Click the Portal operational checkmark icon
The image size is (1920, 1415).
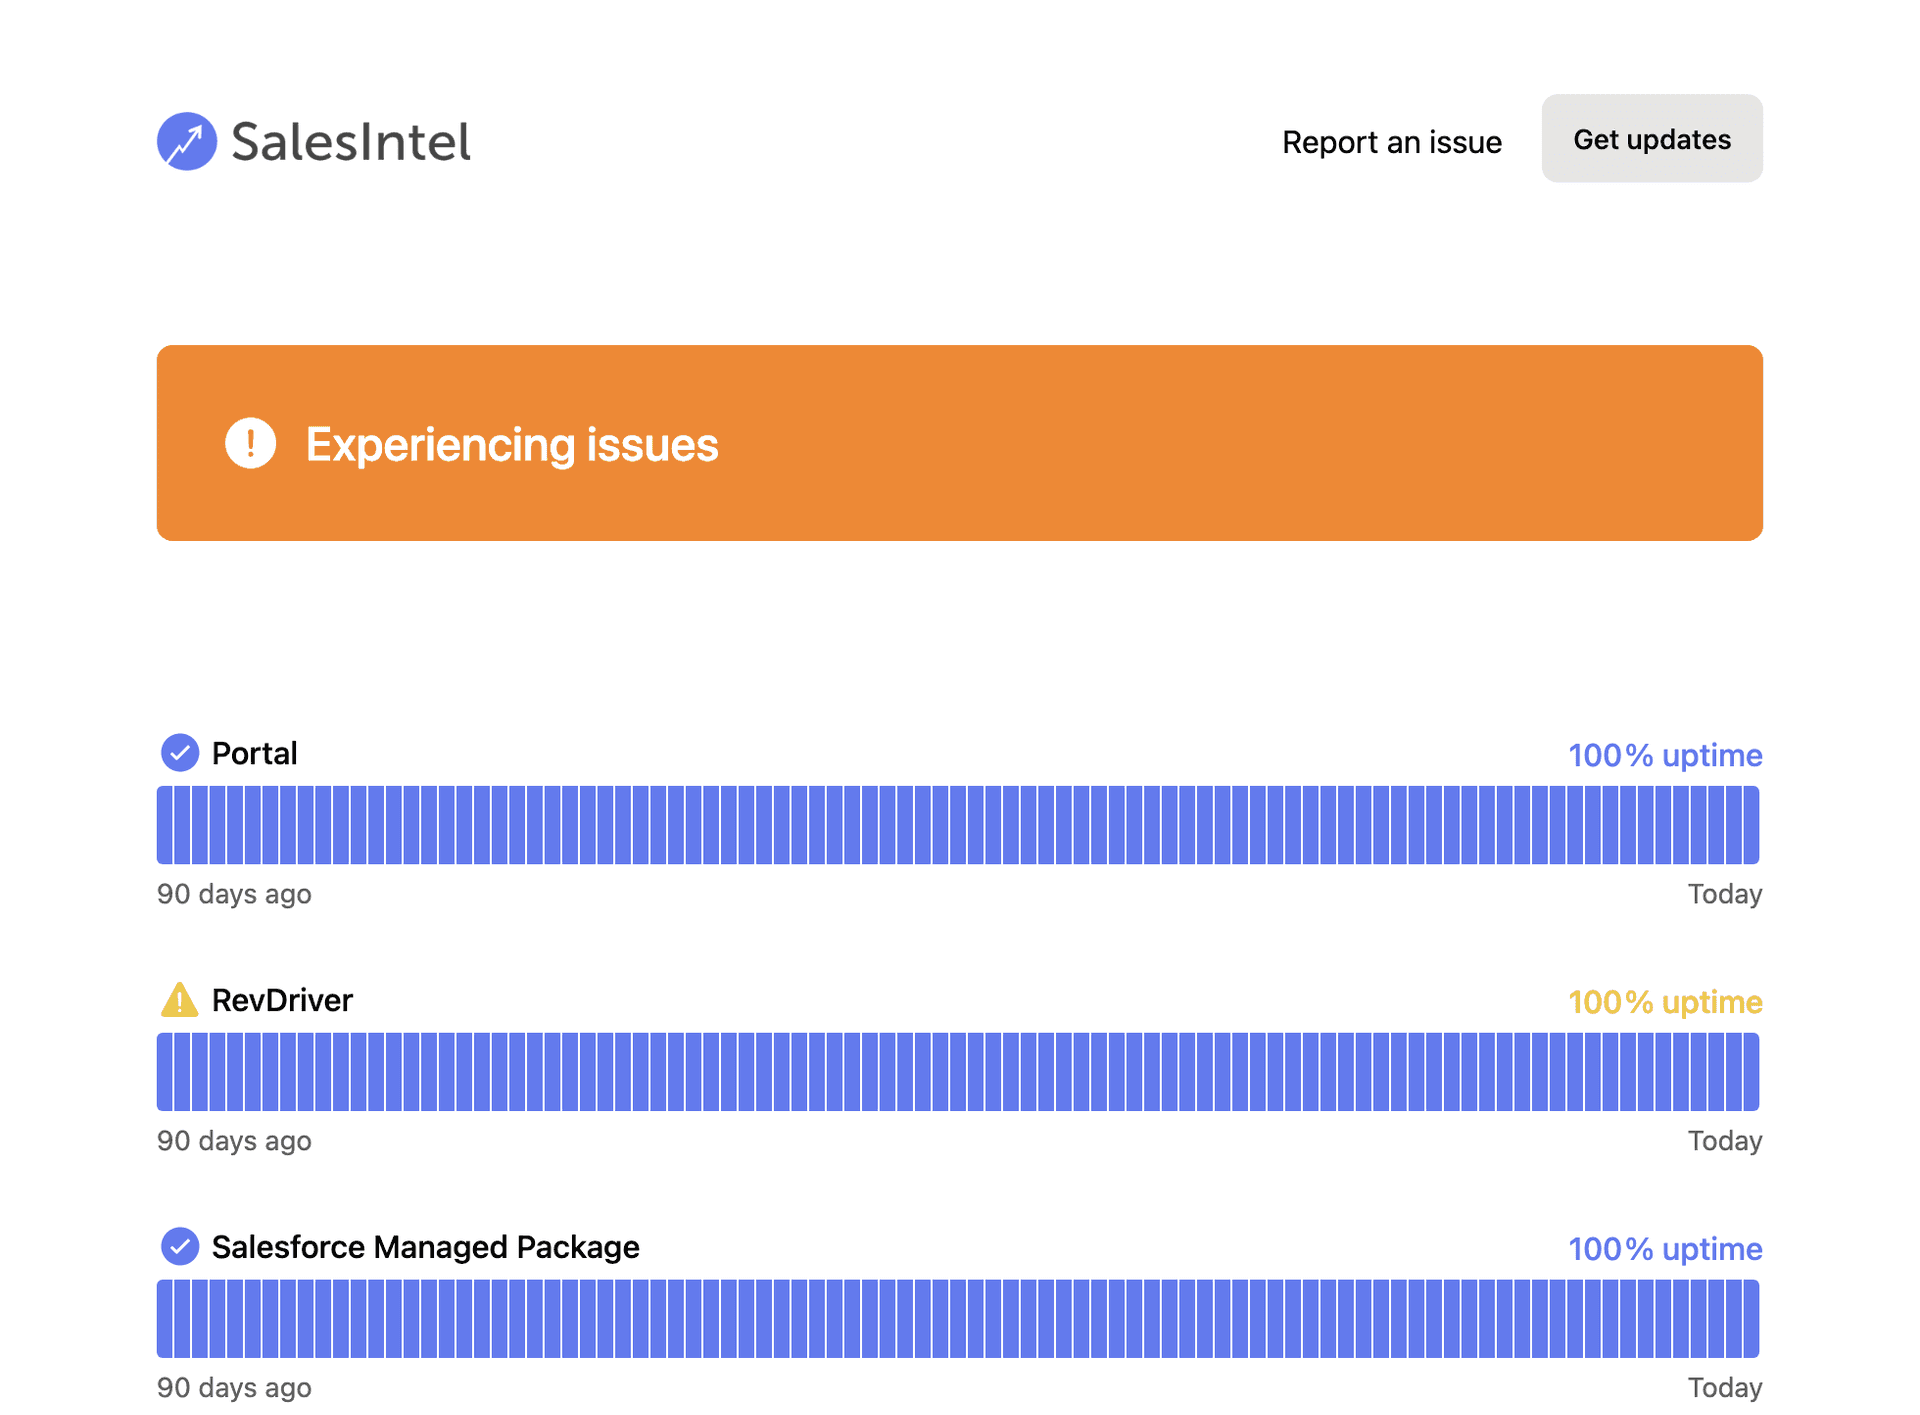[180, 753]
